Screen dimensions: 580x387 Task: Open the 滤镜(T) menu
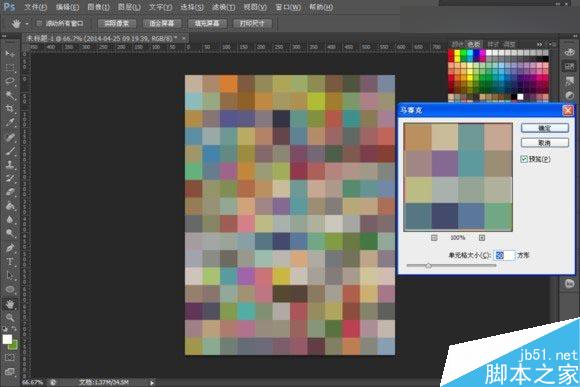[x=223, y=7]
